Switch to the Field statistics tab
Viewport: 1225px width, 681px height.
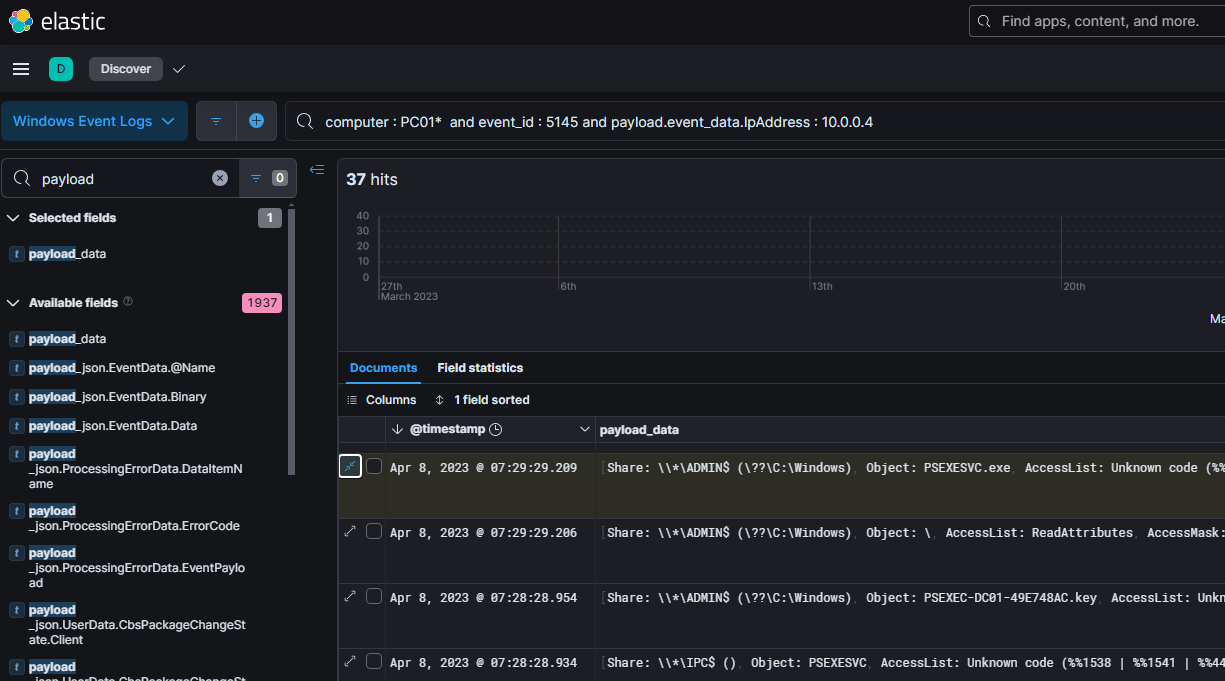(x=480, y=368)
